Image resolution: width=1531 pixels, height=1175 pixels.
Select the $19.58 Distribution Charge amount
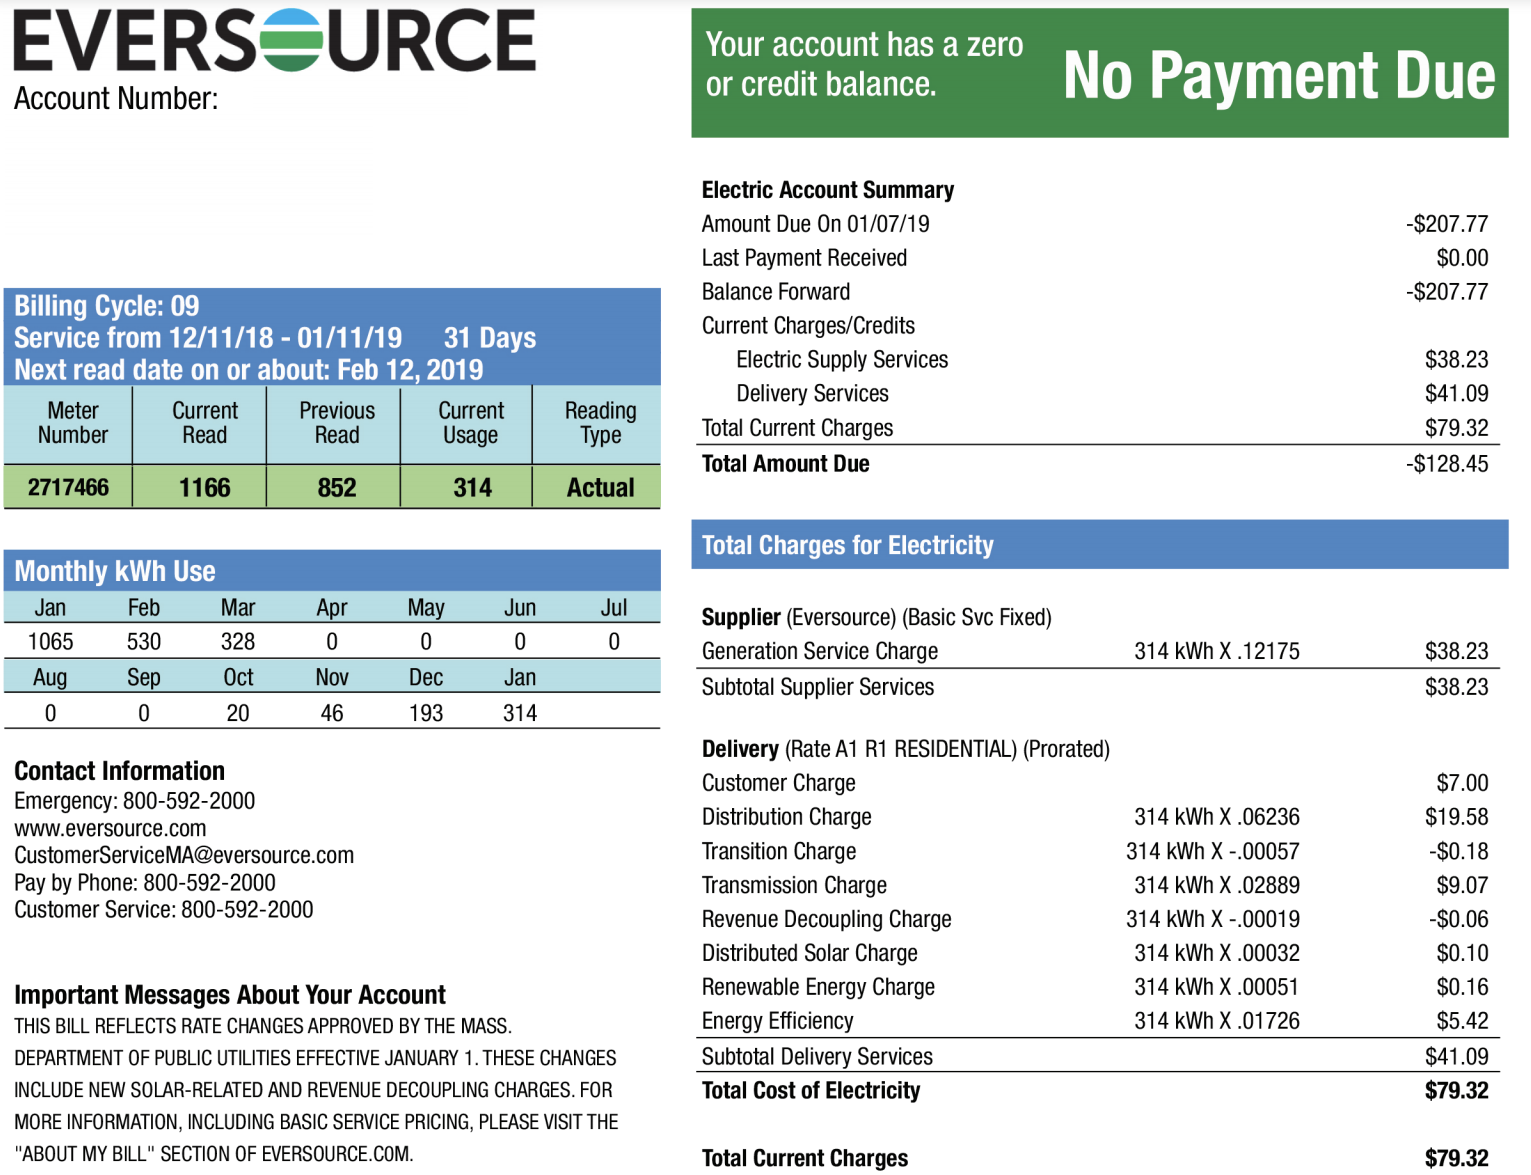[x=1457, y=818]
